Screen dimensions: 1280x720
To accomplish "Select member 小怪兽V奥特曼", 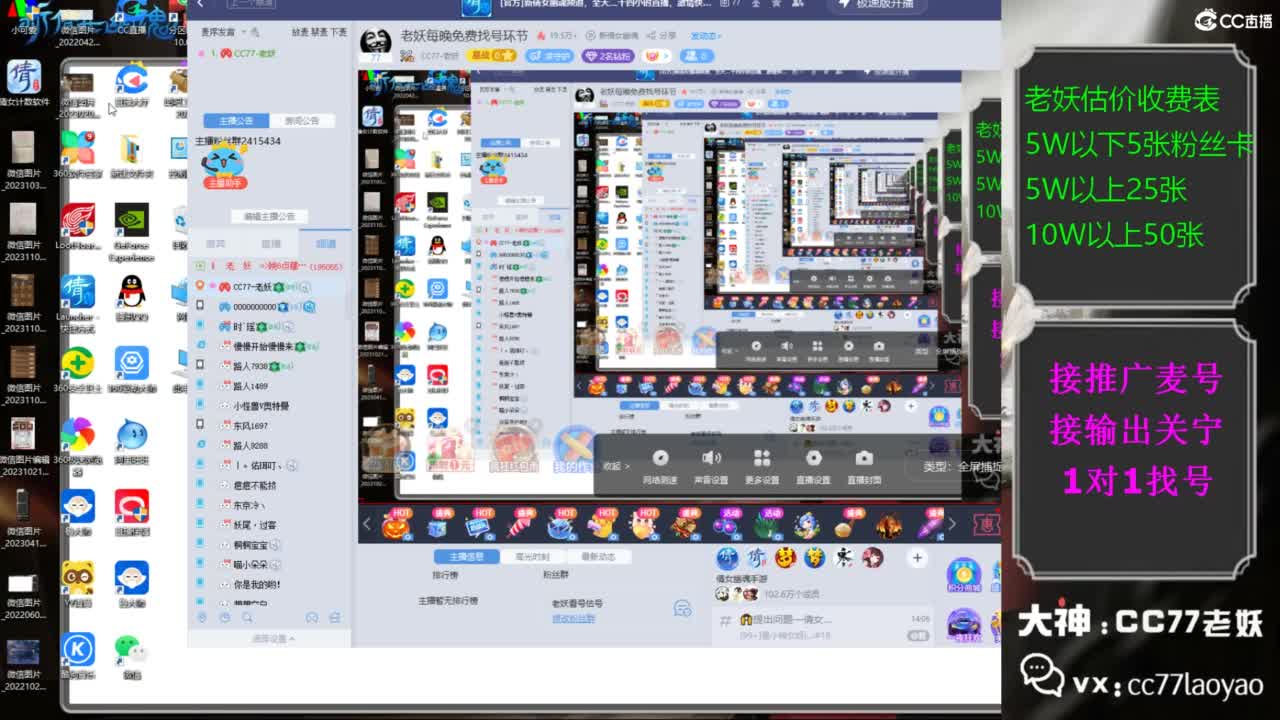I will point(270,406).
